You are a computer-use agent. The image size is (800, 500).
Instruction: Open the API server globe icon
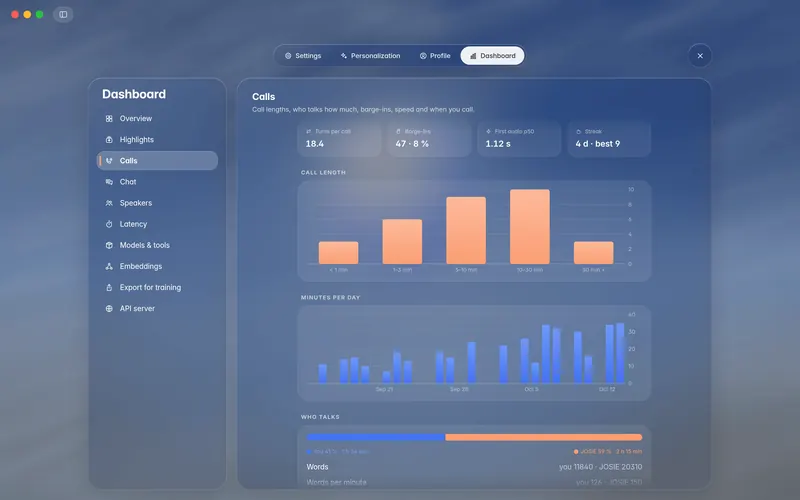point(109,309)
